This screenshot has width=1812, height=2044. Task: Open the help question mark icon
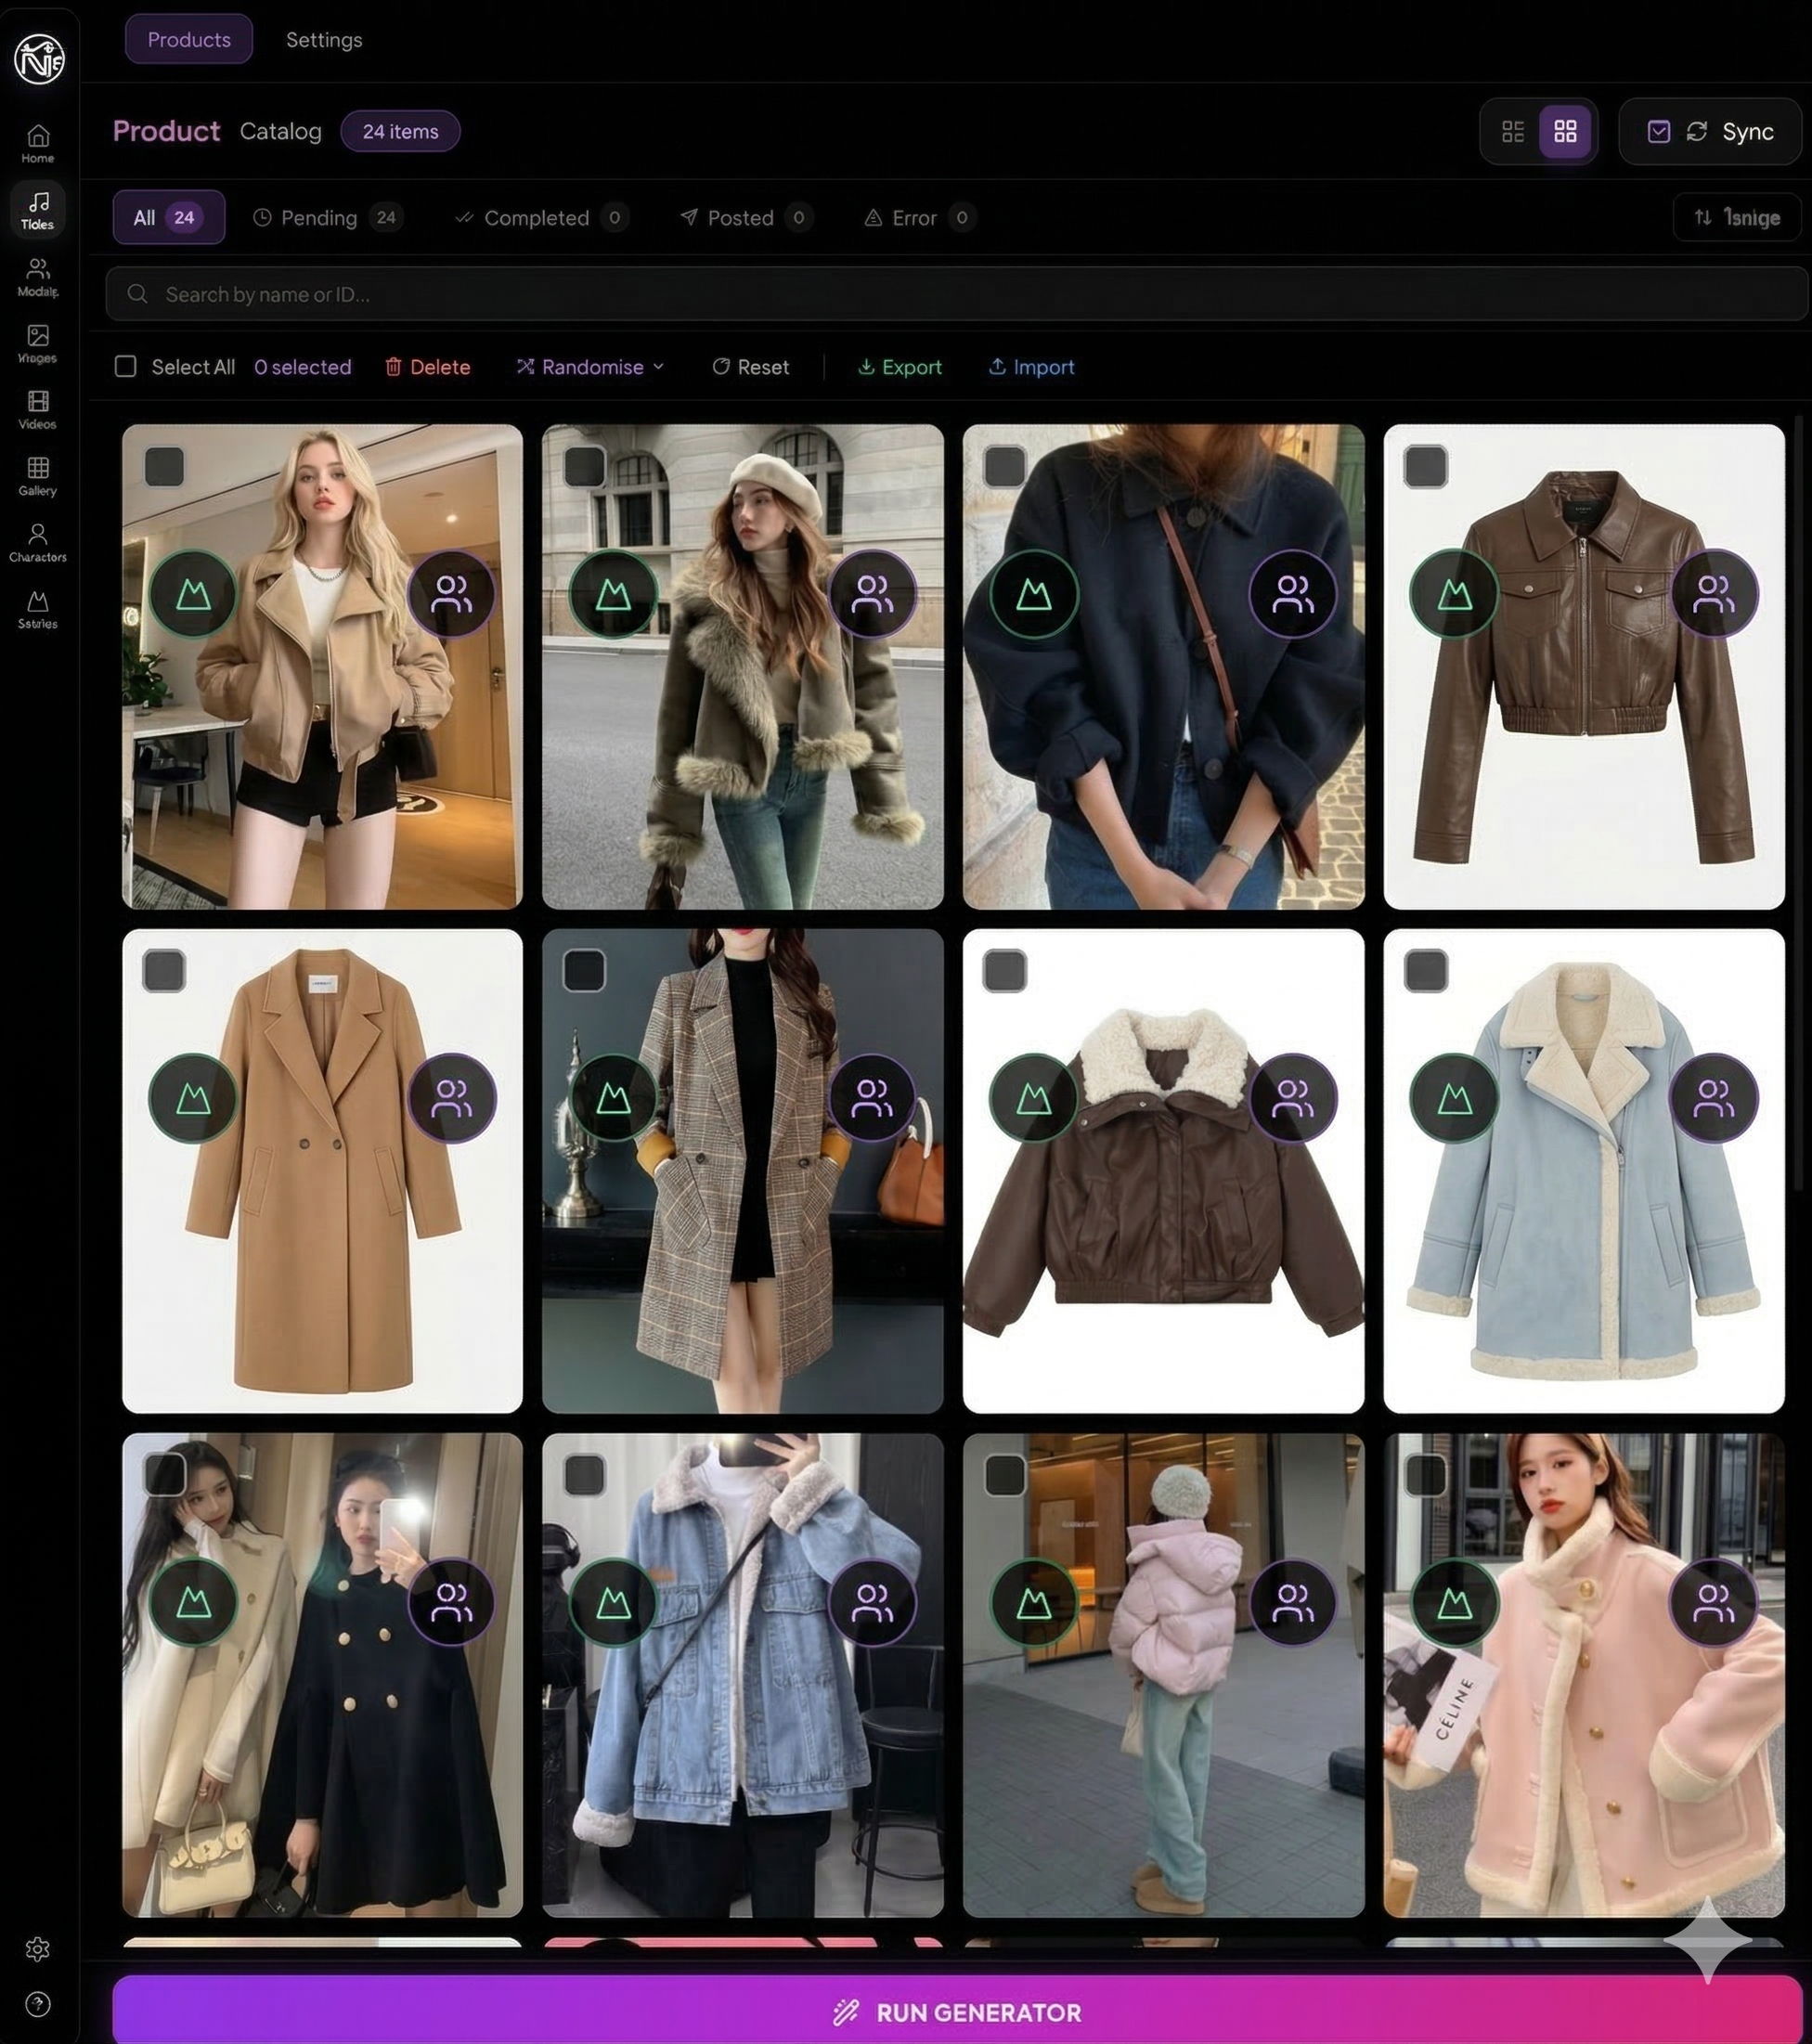coord(38,2004)
